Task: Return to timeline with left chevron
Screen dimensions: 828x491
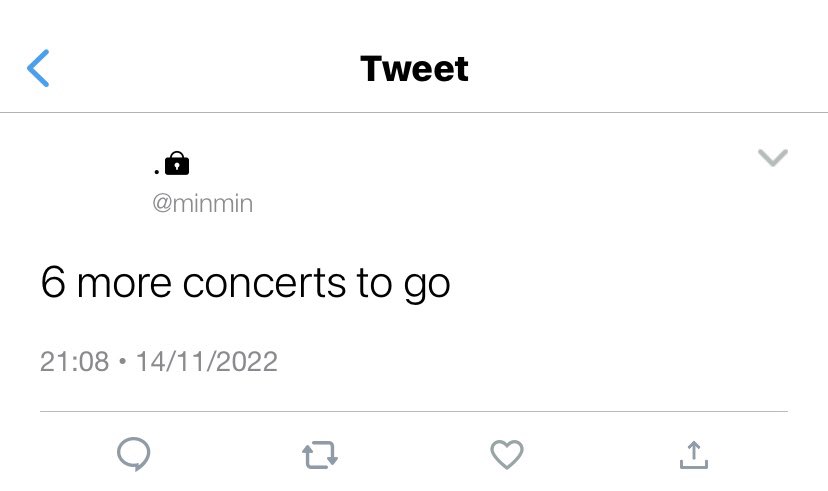Action: click(x=38, y=68)
